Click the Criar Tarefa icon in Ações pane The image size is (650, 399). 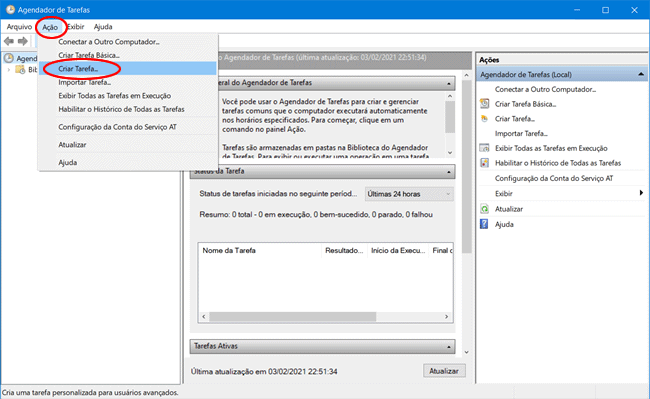pyautogui.click(x=484, y=118)
